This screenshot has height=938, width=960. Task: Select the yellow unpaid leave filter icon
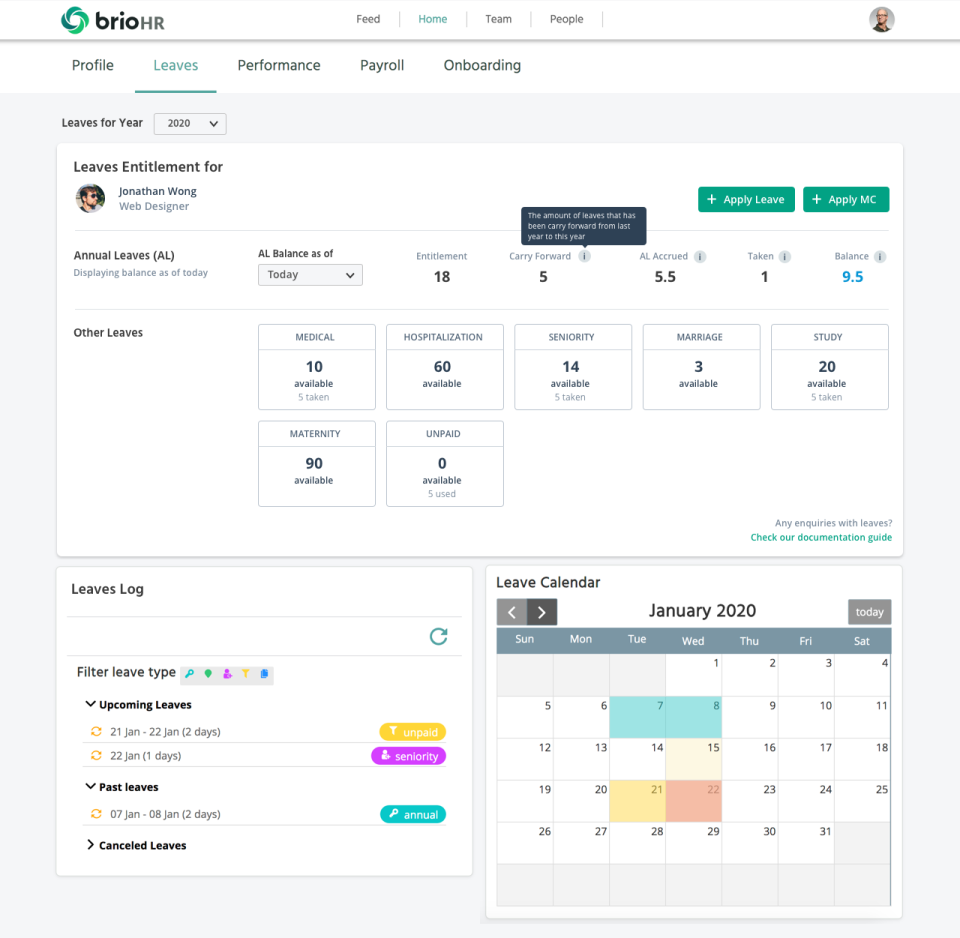245,673
